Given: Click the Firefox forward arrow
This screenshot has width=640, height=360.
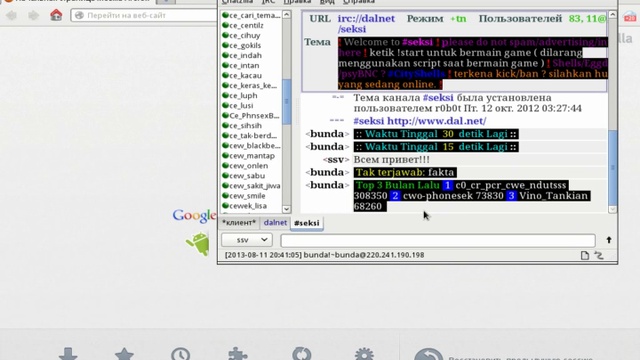Looking at the screenshot, I should pos(33,16).
